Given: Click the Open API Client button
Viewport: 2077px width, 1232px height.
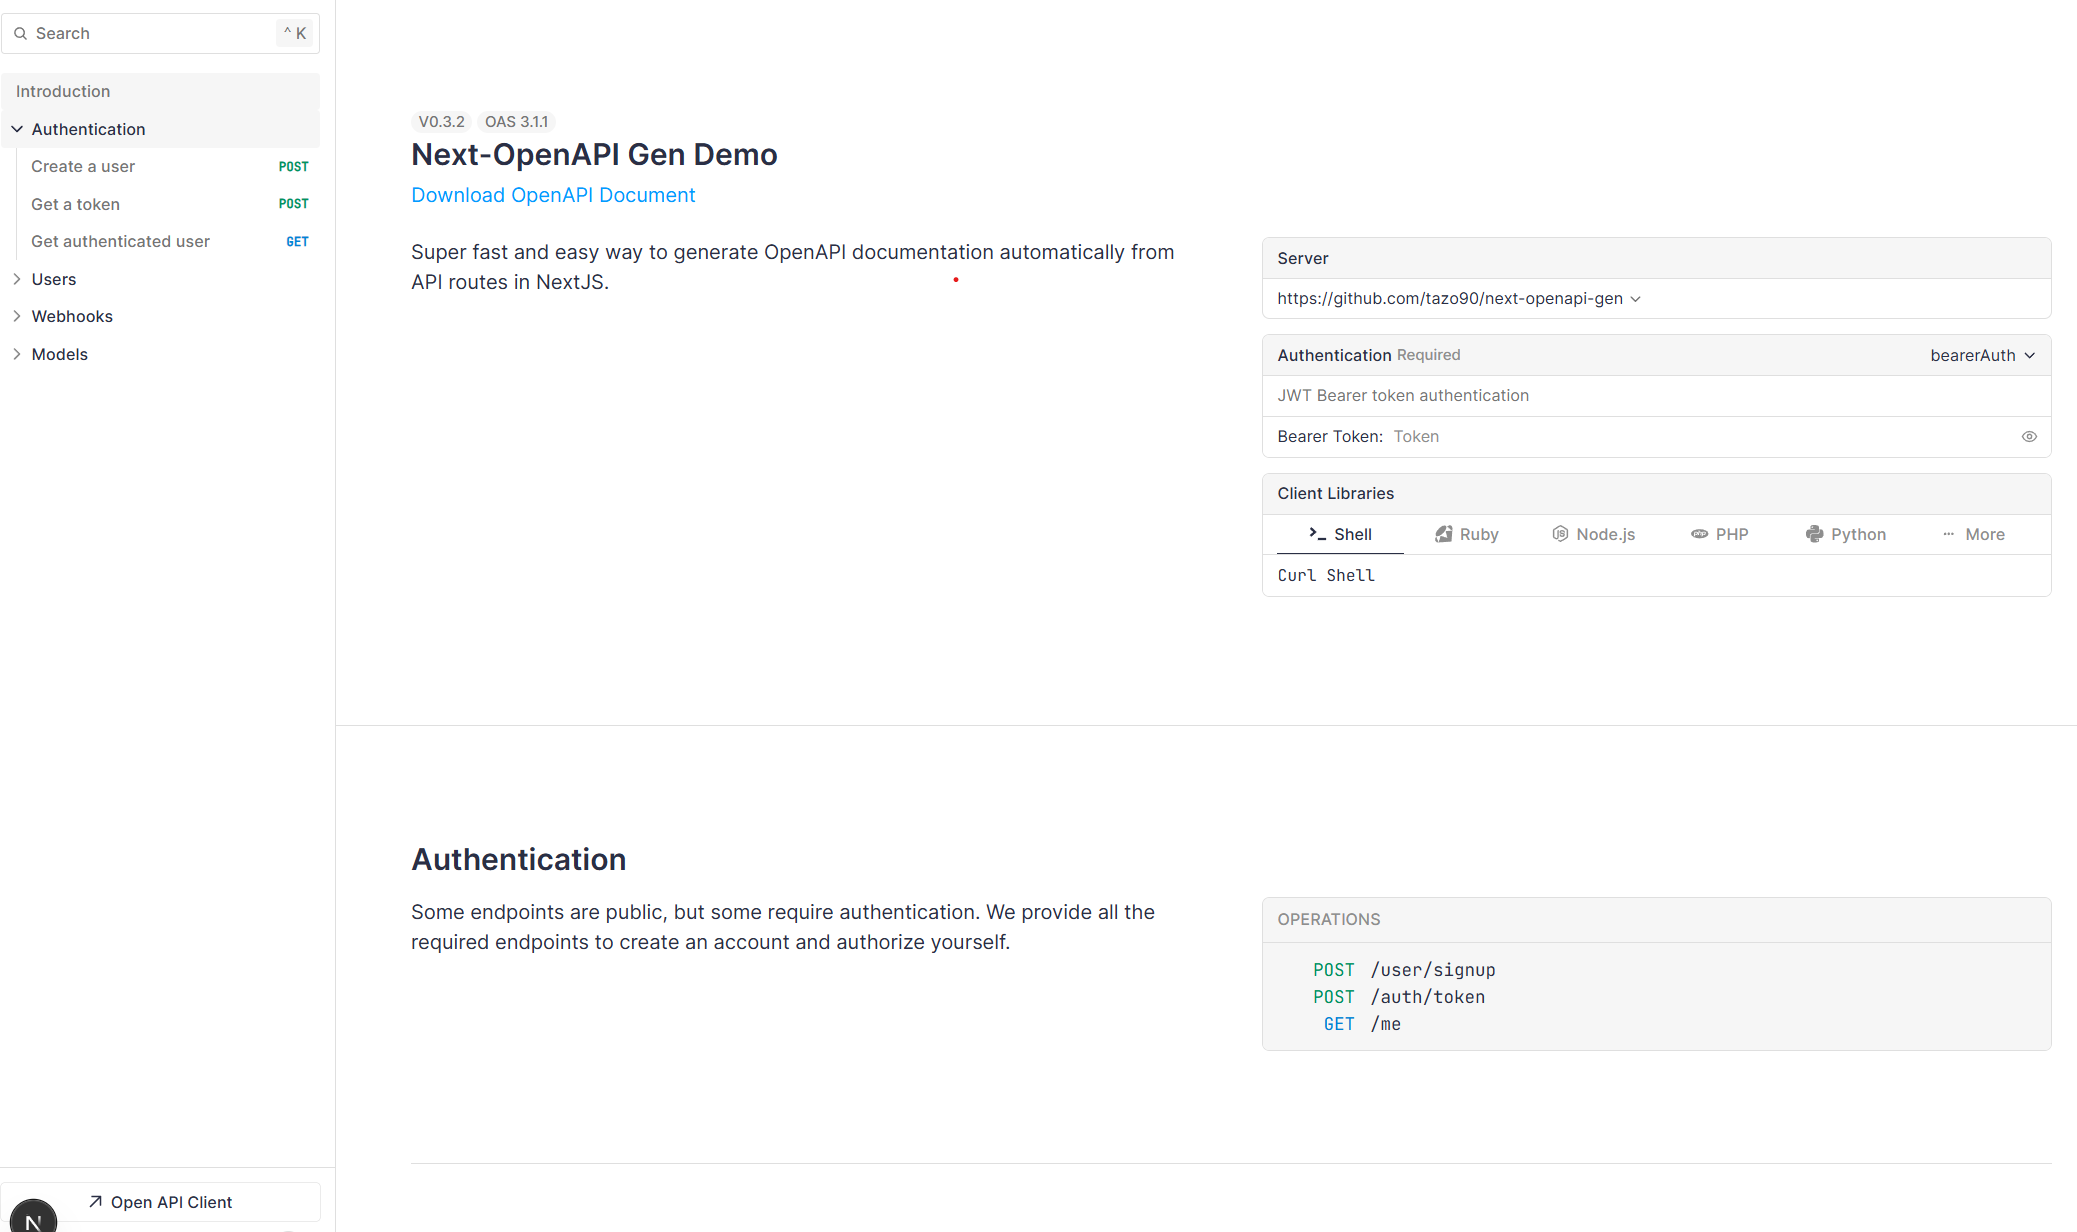Looking at the screenshot, I should coord(160,1202).
